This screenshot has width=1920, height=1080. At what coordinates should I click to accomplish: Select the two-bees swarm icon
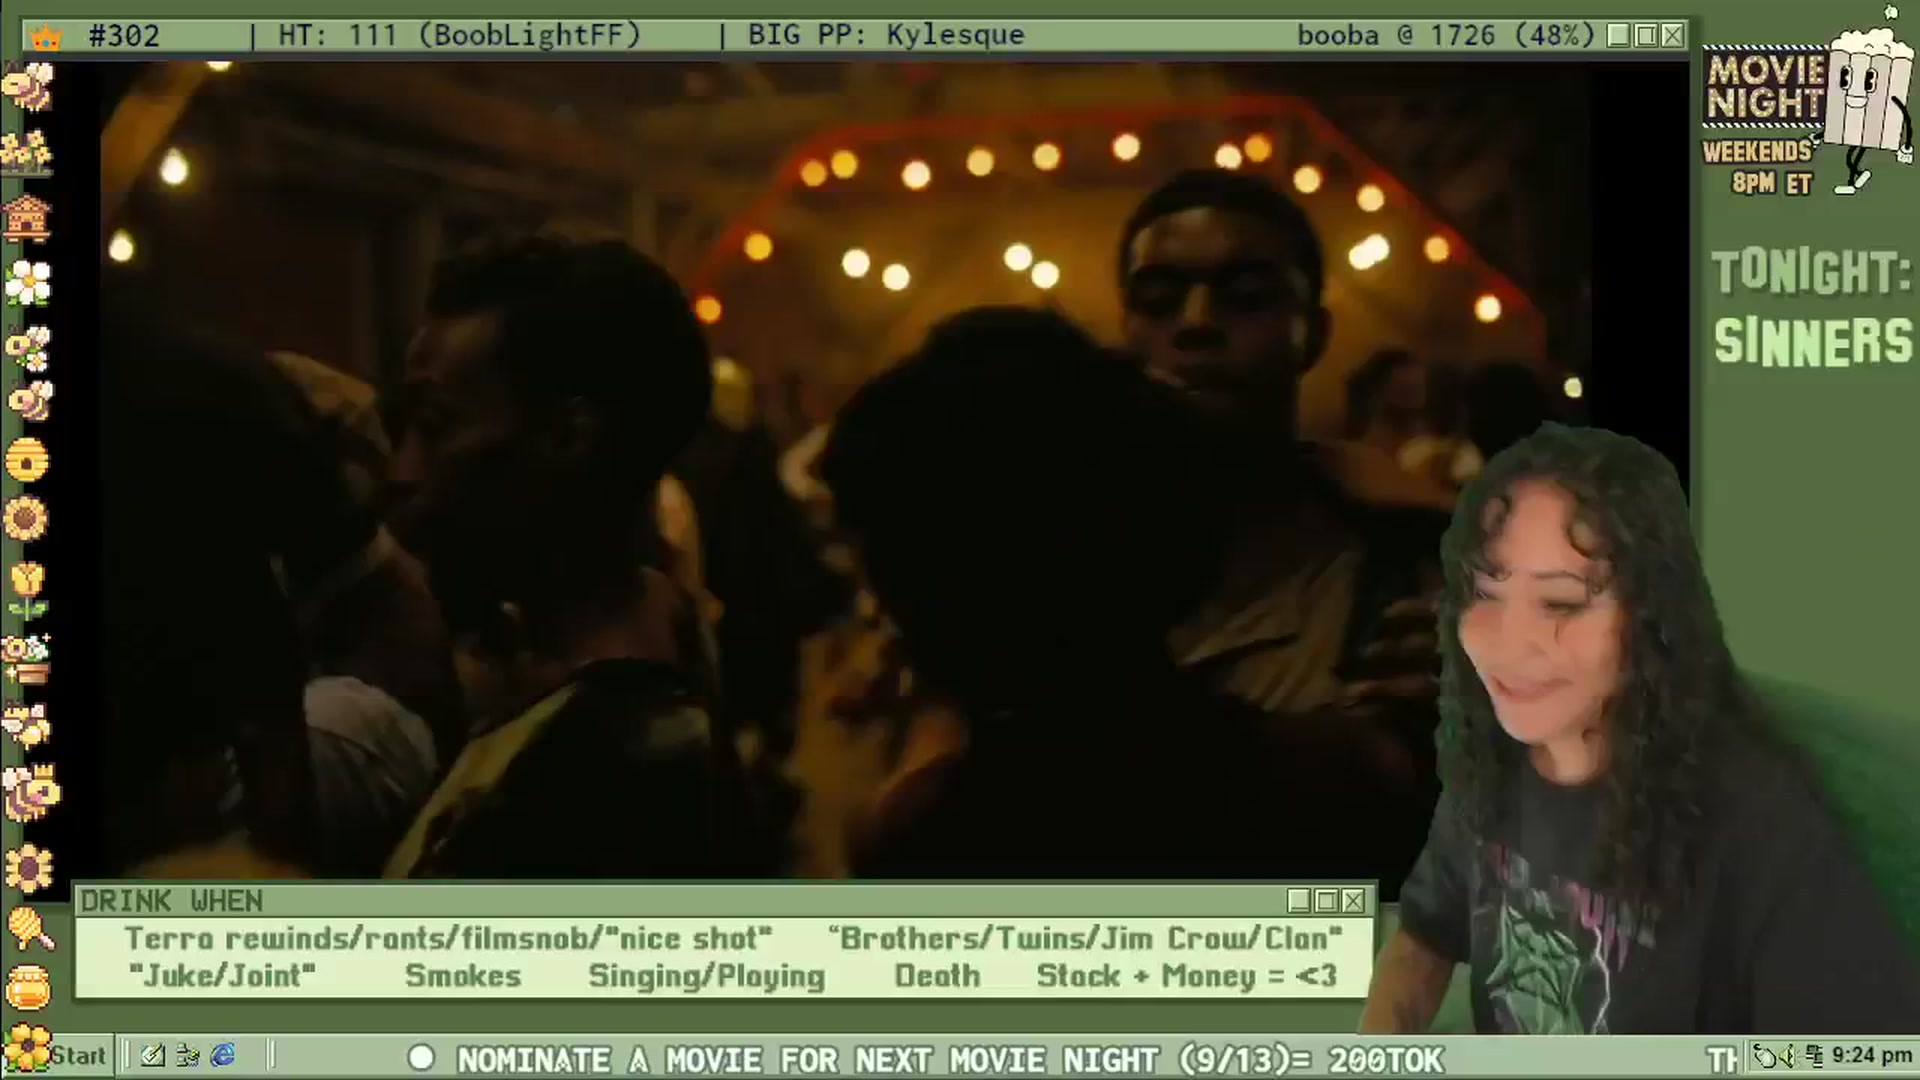pyautogui.click(x=28, y=727)
